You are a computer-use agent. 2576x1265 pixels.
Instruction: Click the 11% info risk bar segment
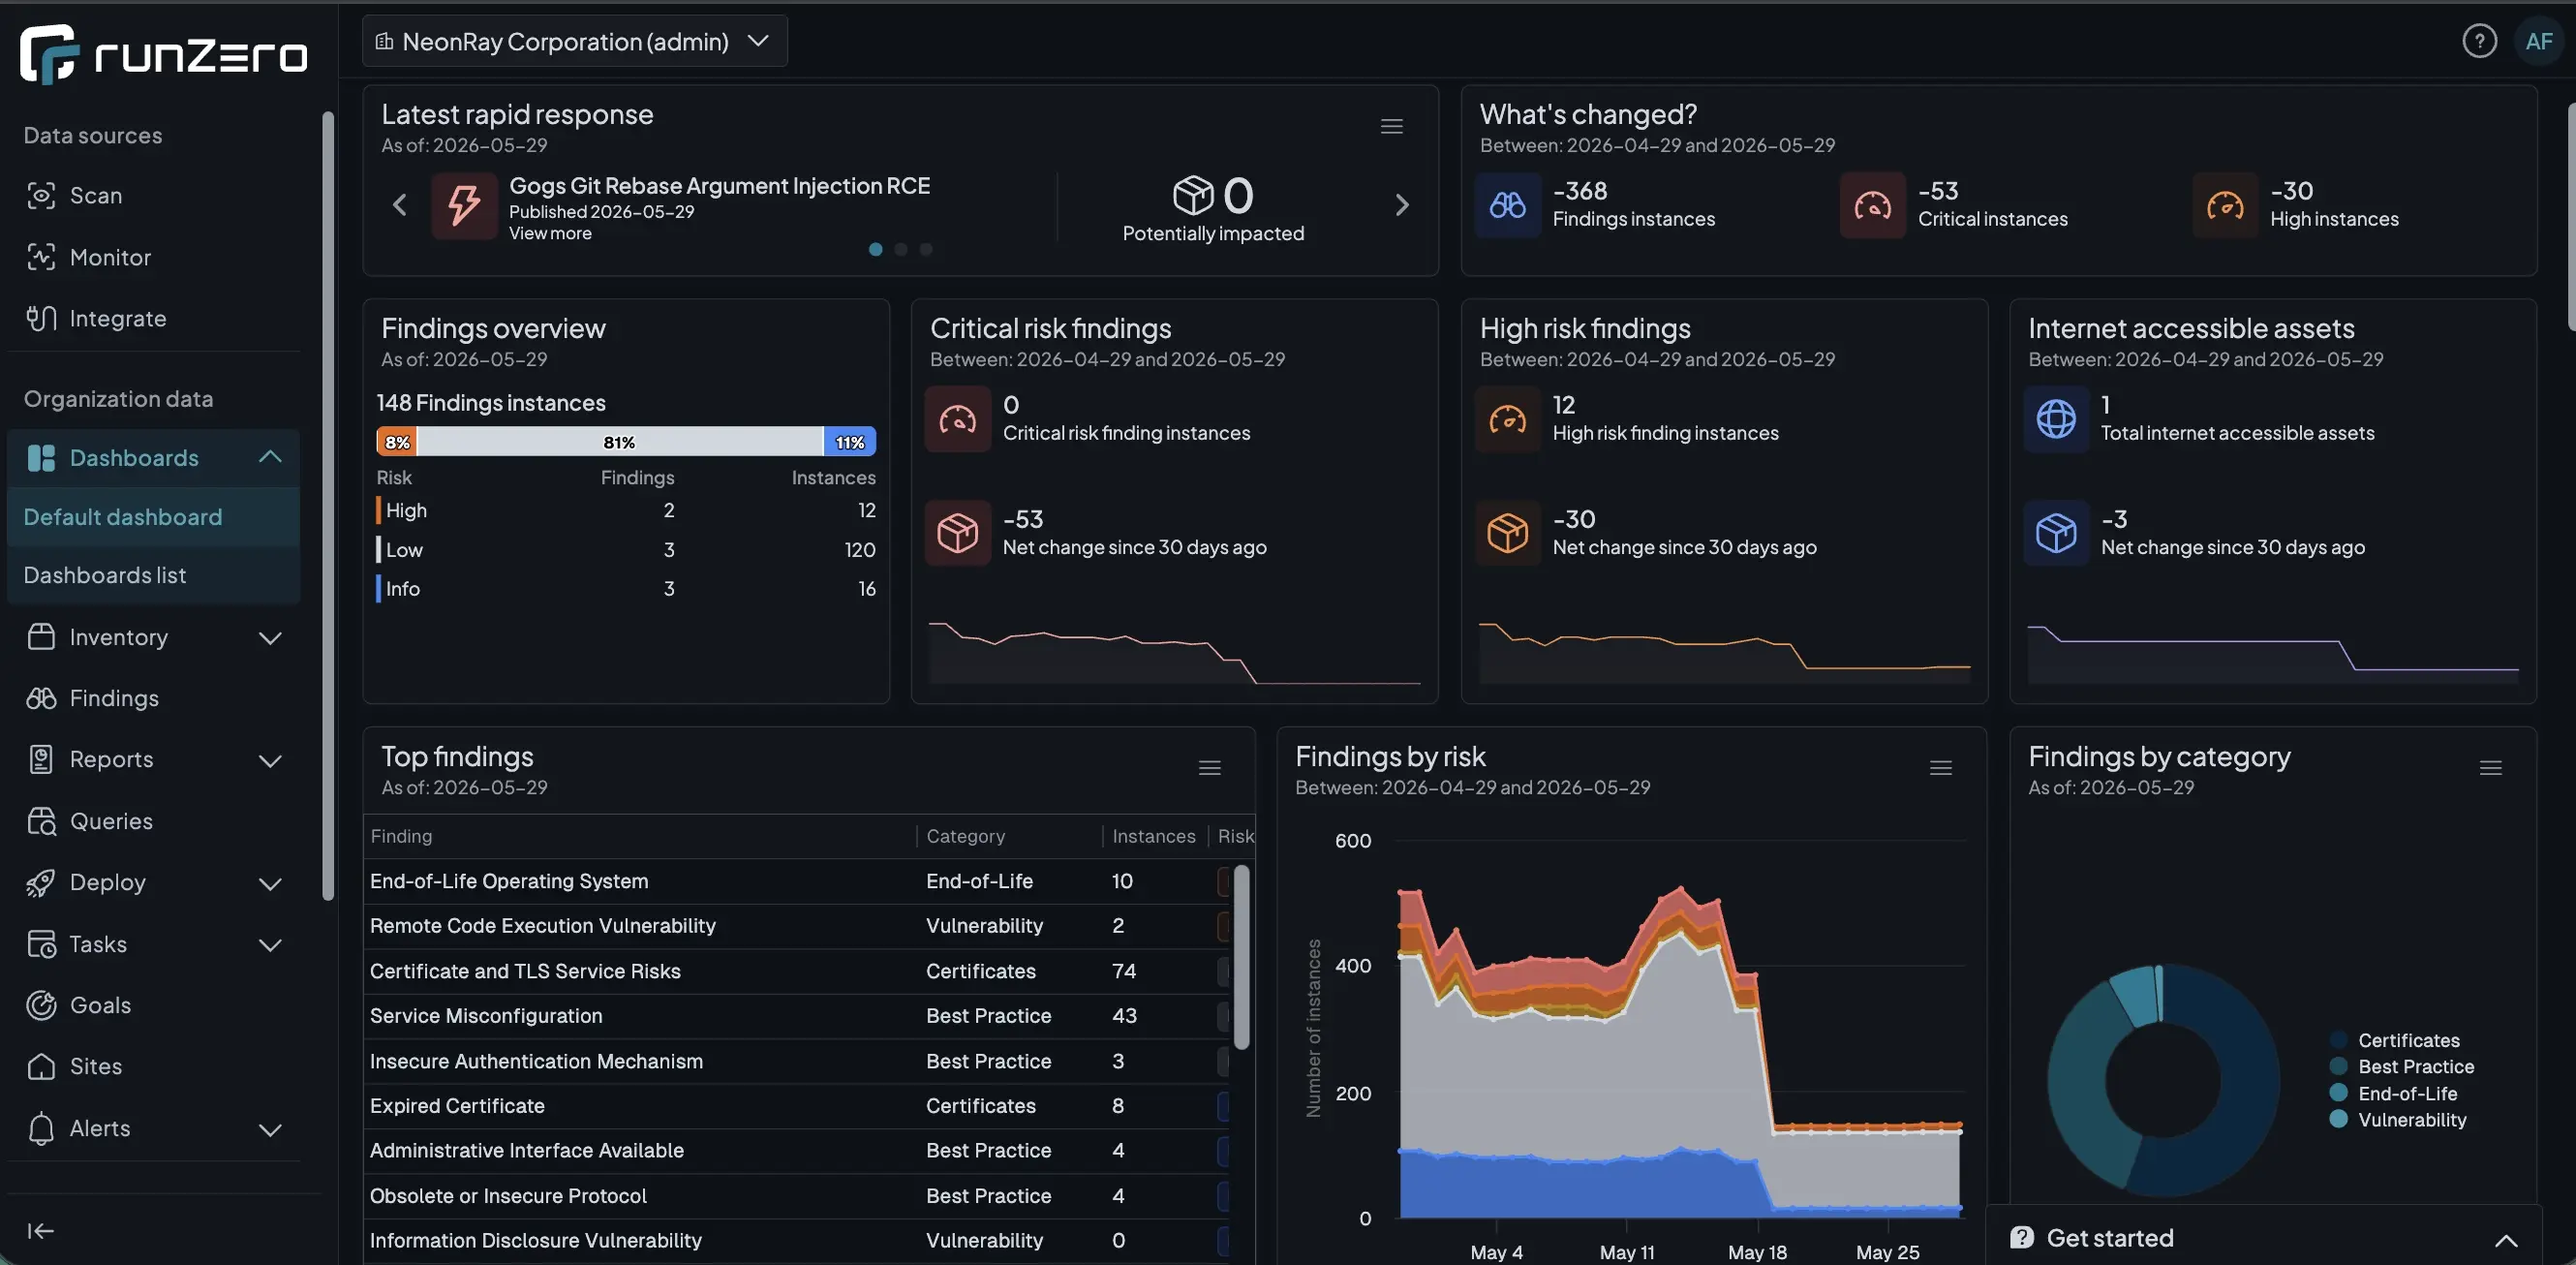point(849,442)
